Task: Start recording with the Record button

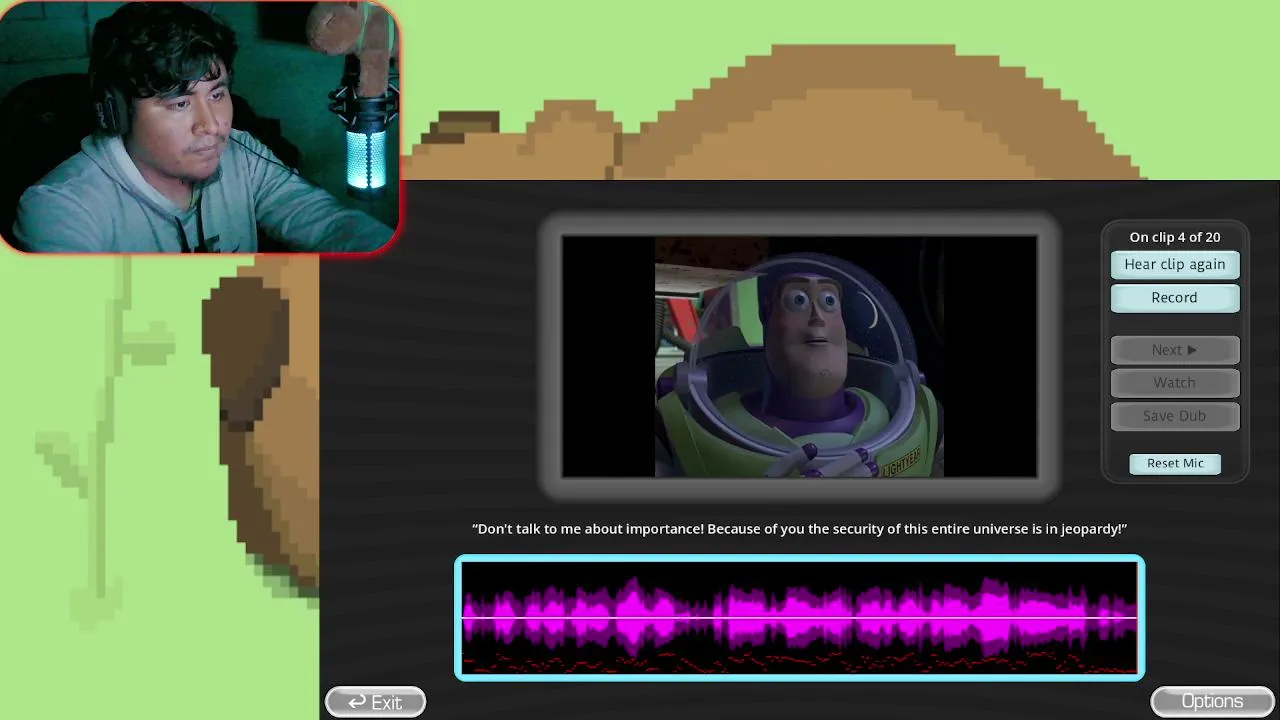Action: click(x=1175, y=297)
